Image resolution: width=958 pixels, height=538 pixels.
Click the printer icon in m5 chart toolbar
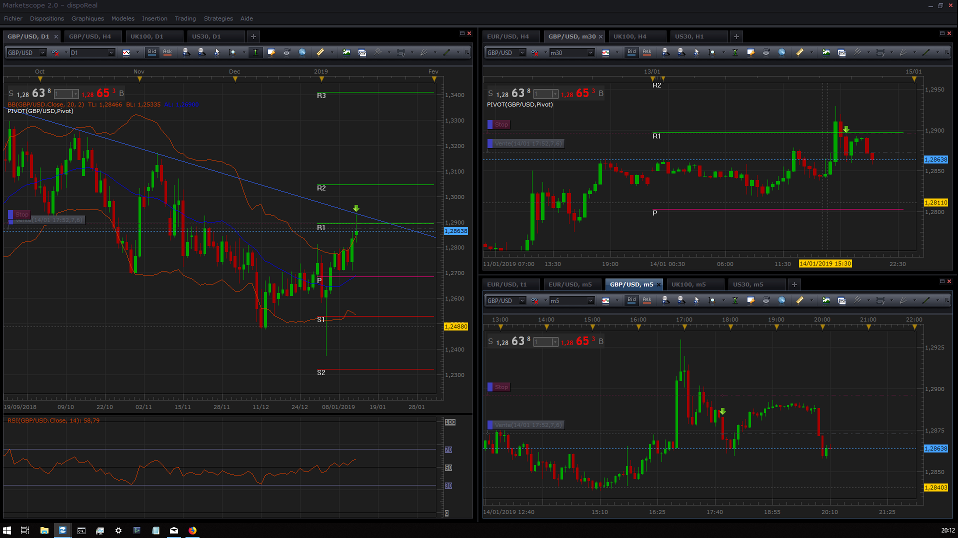click(x=766, y=300)
